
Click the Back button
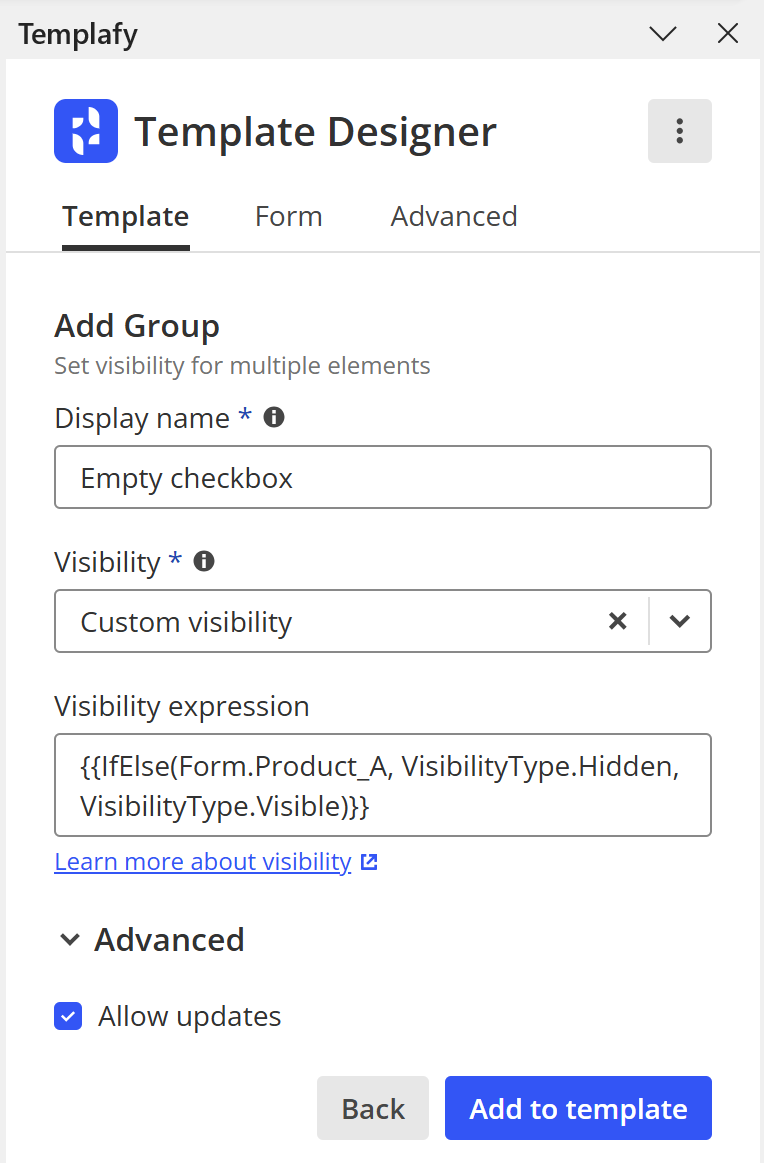pos(373,1108)
